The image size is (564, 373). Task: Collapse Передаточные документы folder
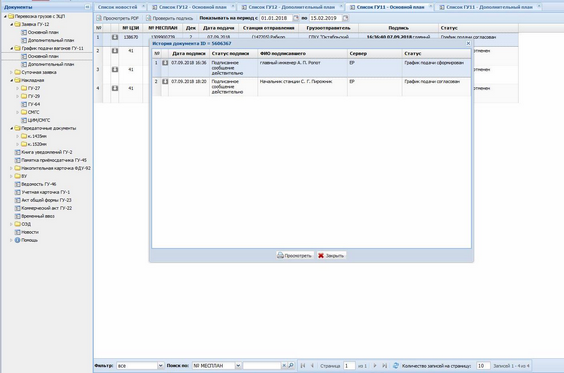tap(12, 128)
